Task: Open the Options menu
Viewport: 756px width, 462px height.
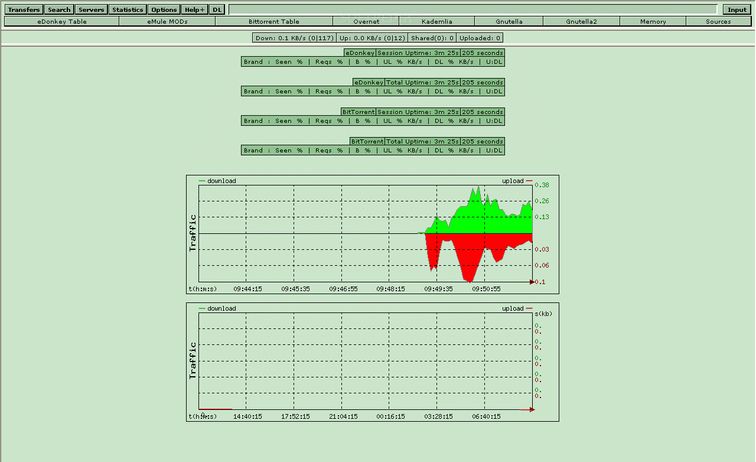Action: click(164, 9)
